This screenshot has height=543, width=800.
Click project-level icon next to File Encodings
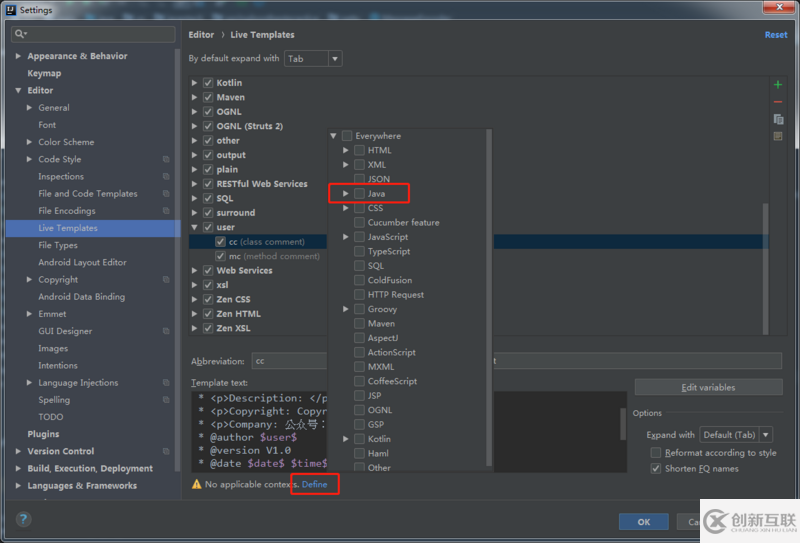pyautogui.click(x=166, y=211)
